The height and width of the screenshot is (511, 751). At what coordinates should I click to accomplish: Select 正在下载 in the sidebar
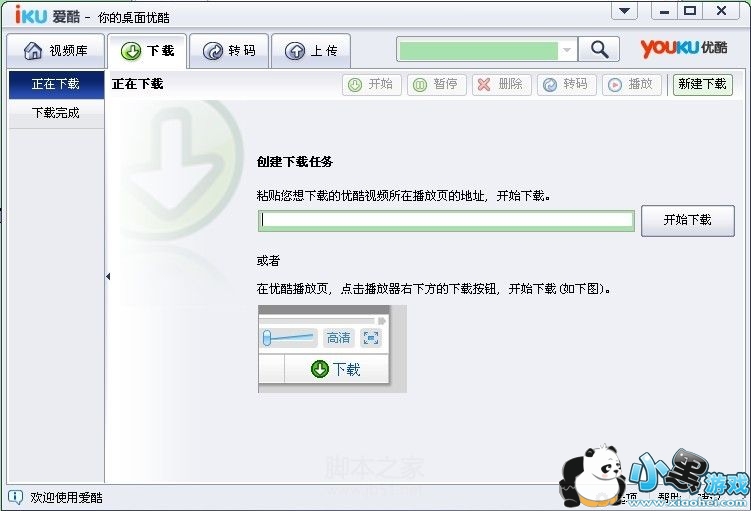pyautogui.click(x=56, y=85)
